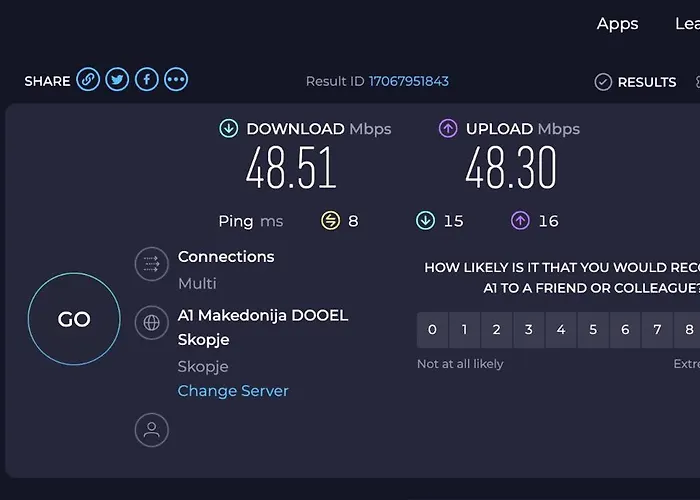The image size is (700, 500).
Task: Click the upload arrow icon
Action: pyautogui.click(x=448, y=128)
